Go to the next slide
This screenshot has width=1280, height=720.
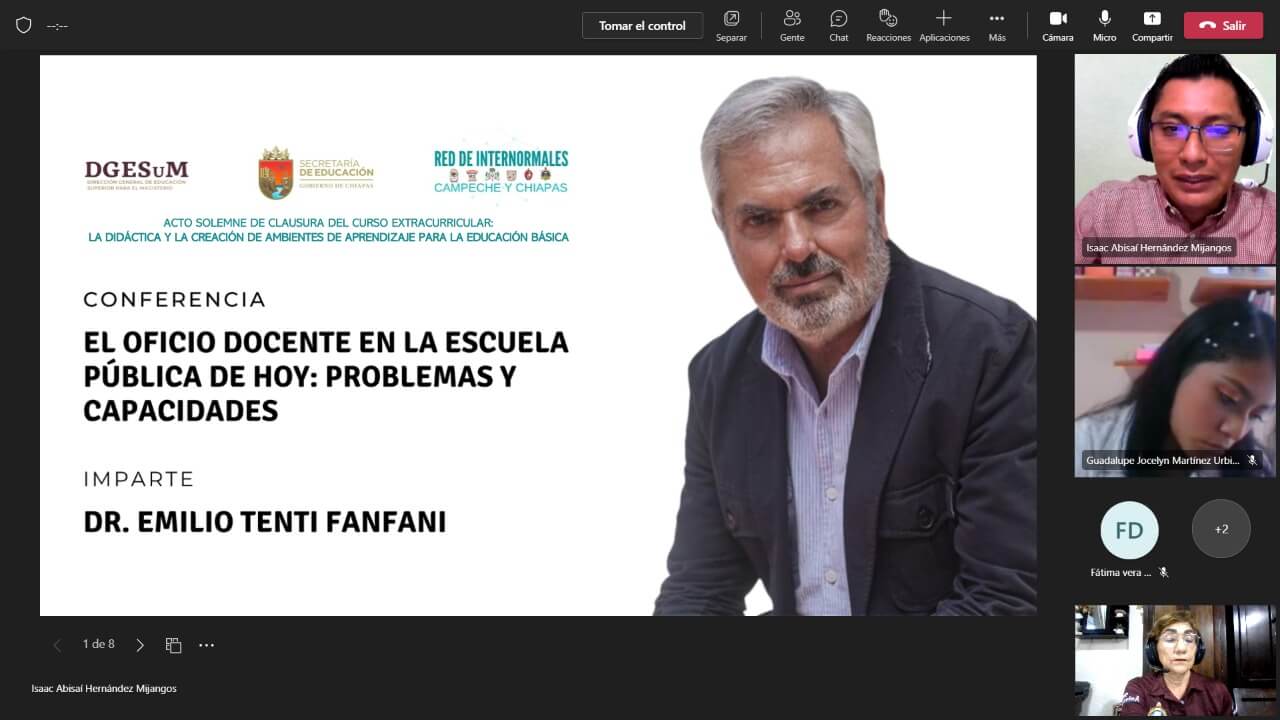point(140,645)
